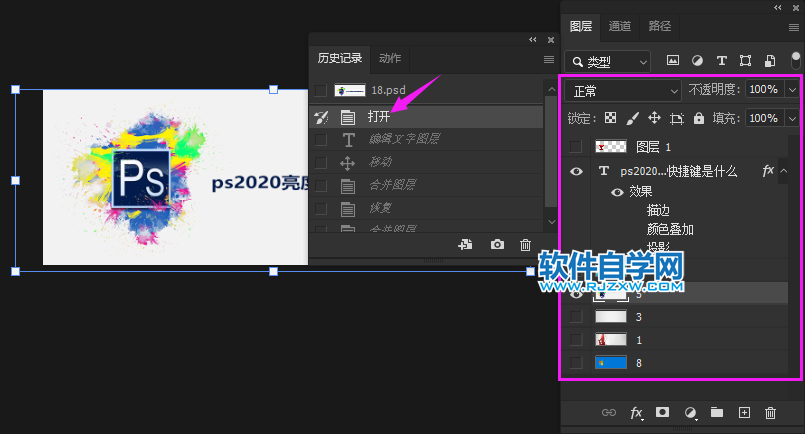Viewport: 805px width, 434px height.
Task: Lock all padlock icon
Action: coord(699,118)
